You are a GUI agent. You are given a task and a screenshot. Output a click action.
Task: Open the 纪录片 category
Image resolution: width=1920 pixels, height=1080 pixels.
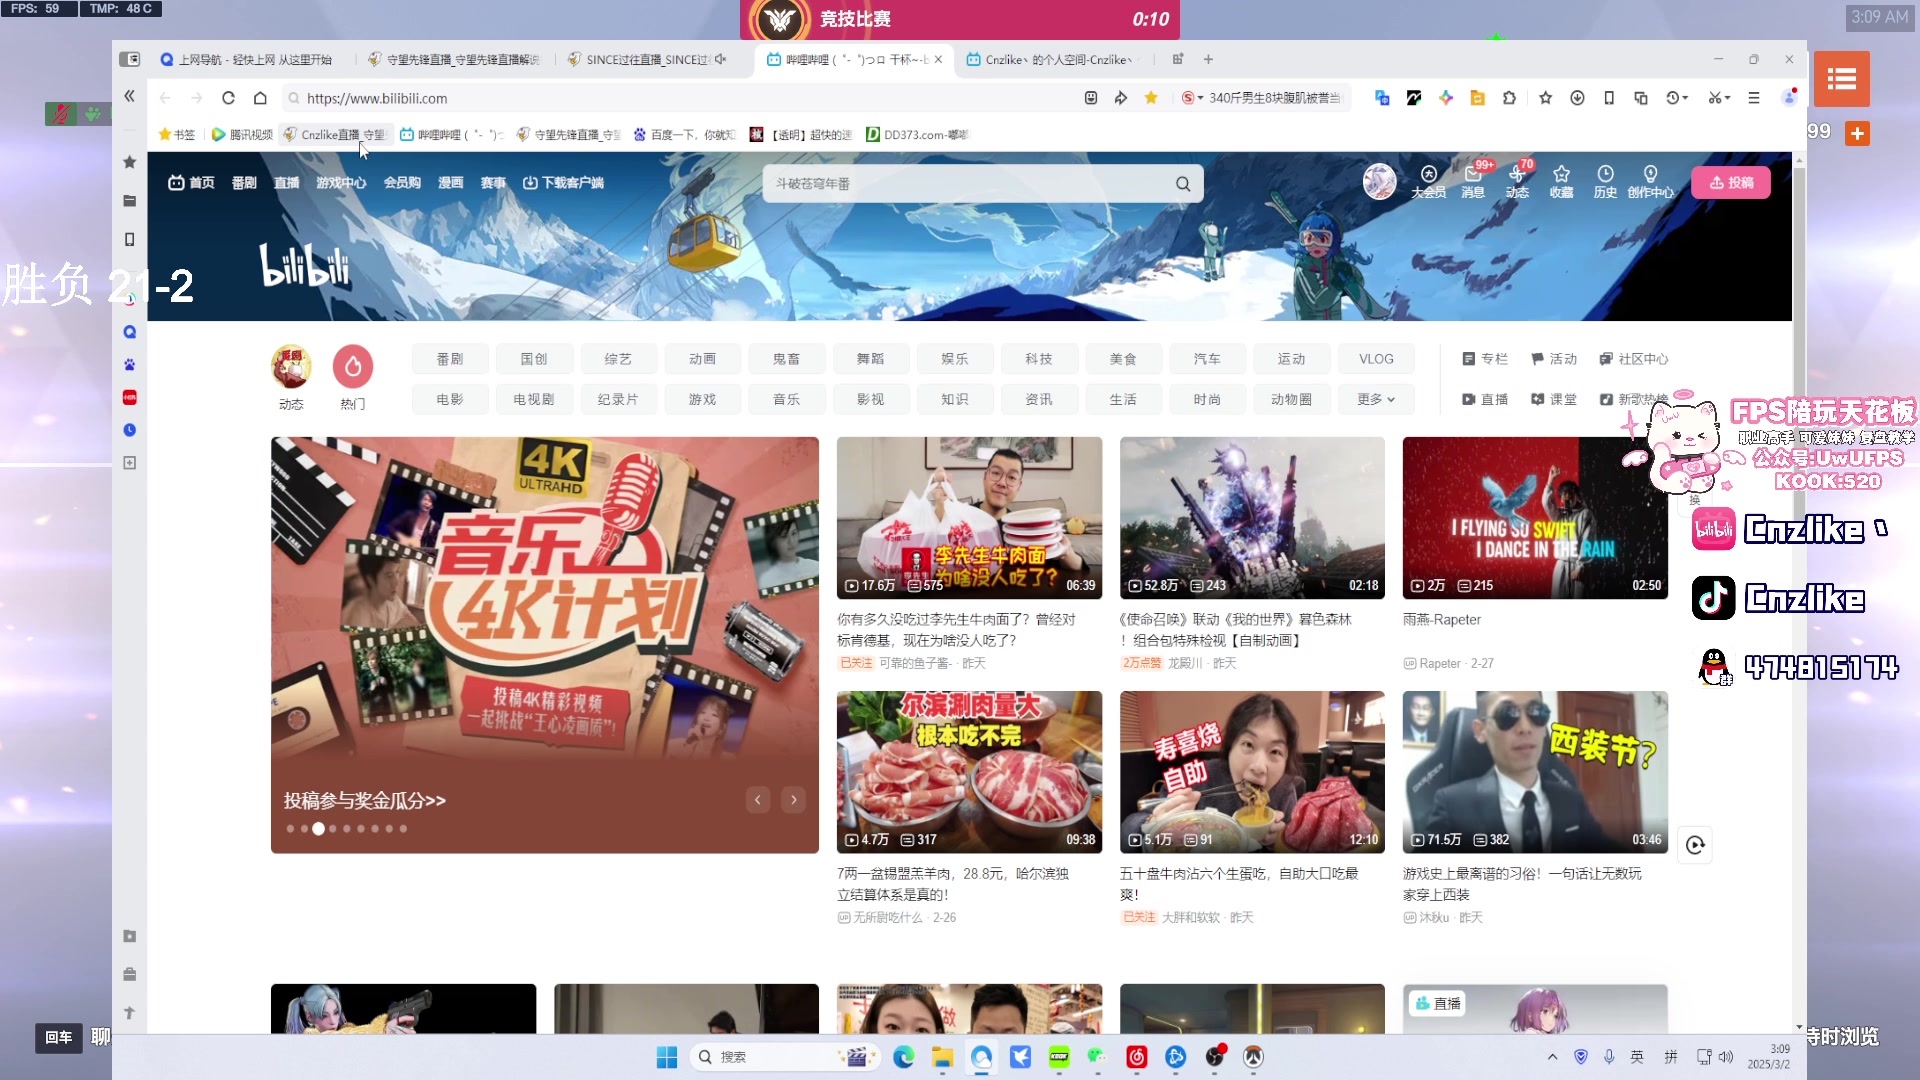point(618,399)
